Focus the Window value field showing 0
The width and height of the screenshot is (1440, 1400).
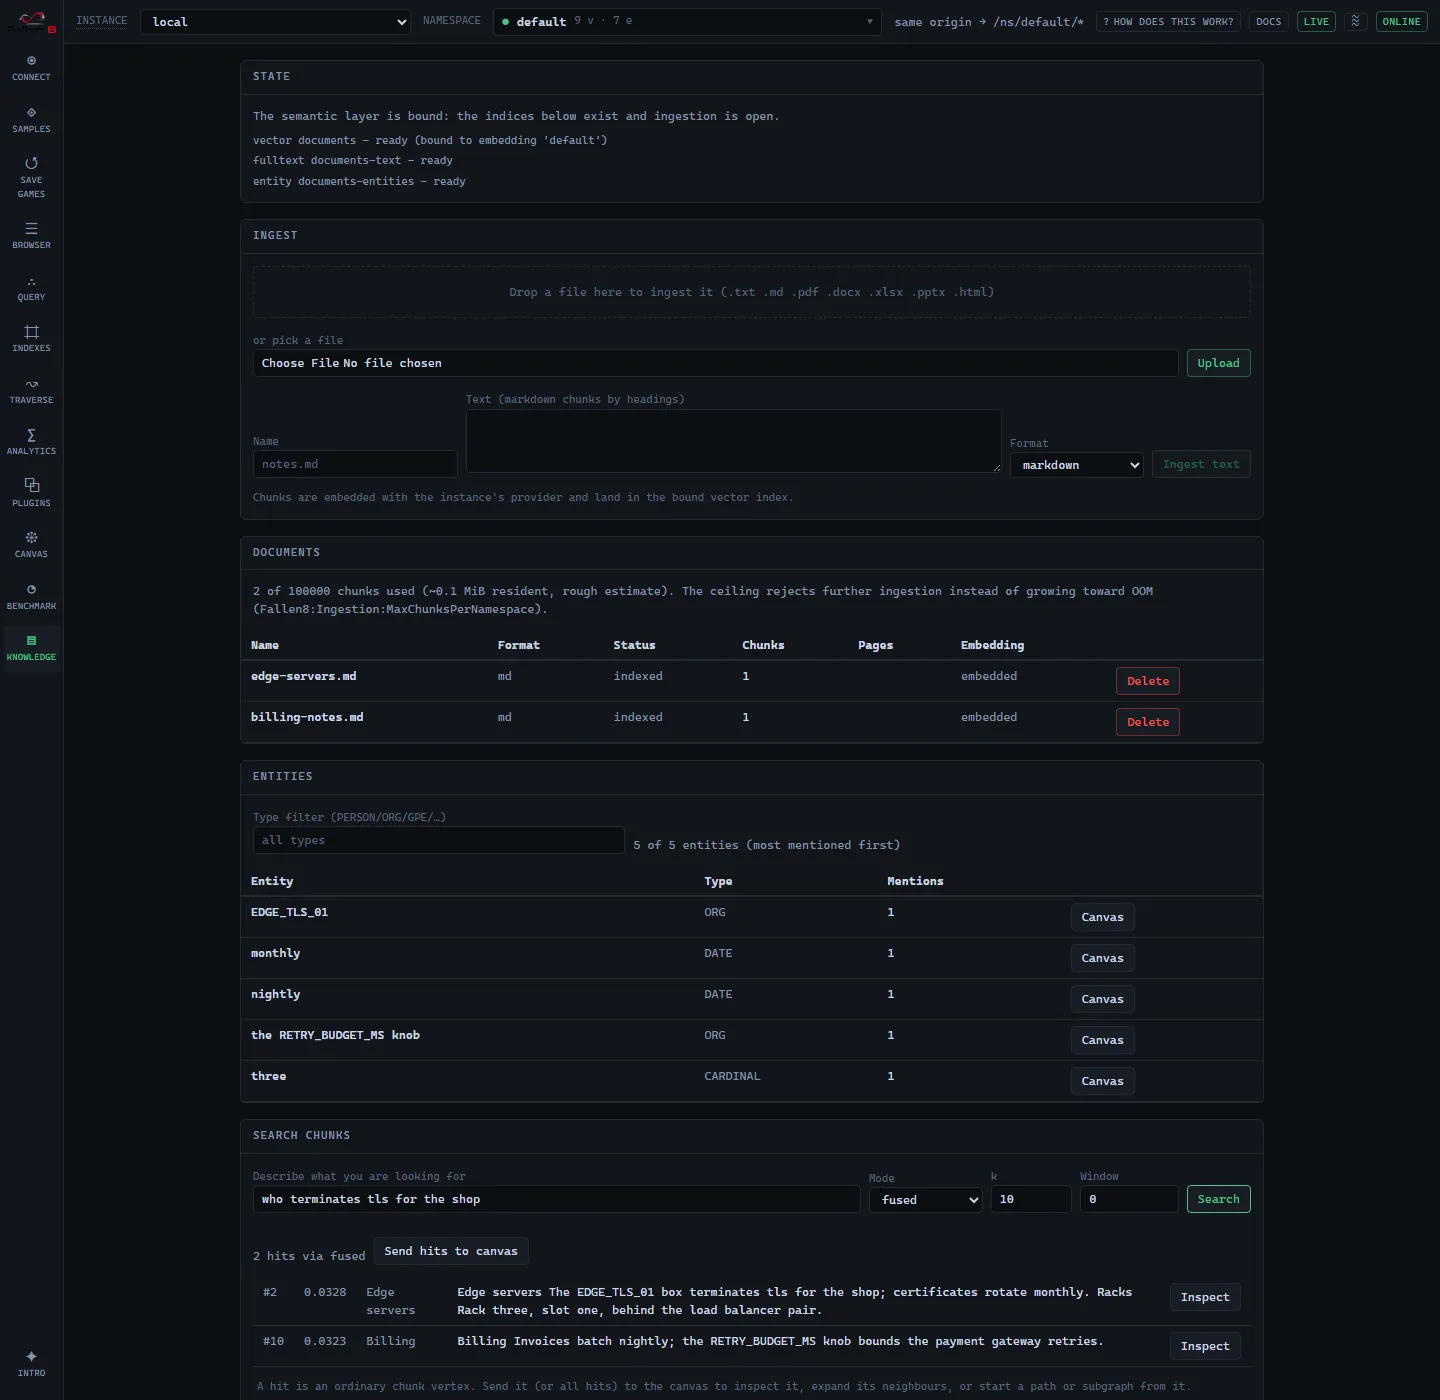pos(1129,1199)
